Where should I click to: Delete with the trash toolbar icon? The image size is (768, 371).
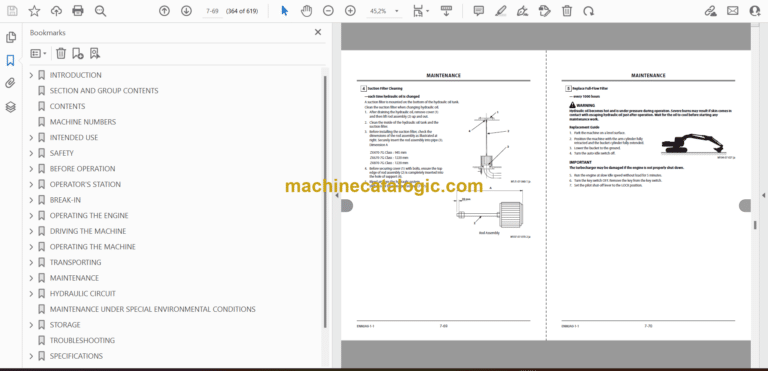click(x=567, y=11)
